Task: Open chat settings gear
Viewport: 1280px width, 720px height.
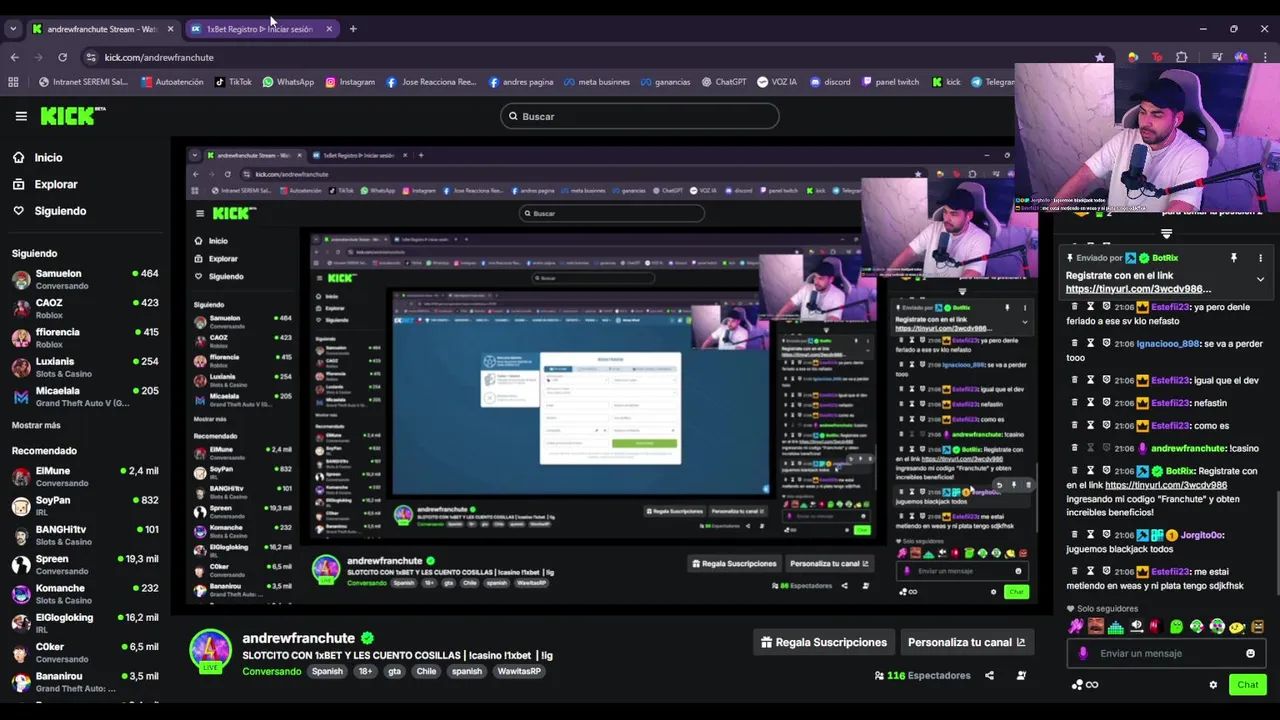Action: click(1213, 685)
